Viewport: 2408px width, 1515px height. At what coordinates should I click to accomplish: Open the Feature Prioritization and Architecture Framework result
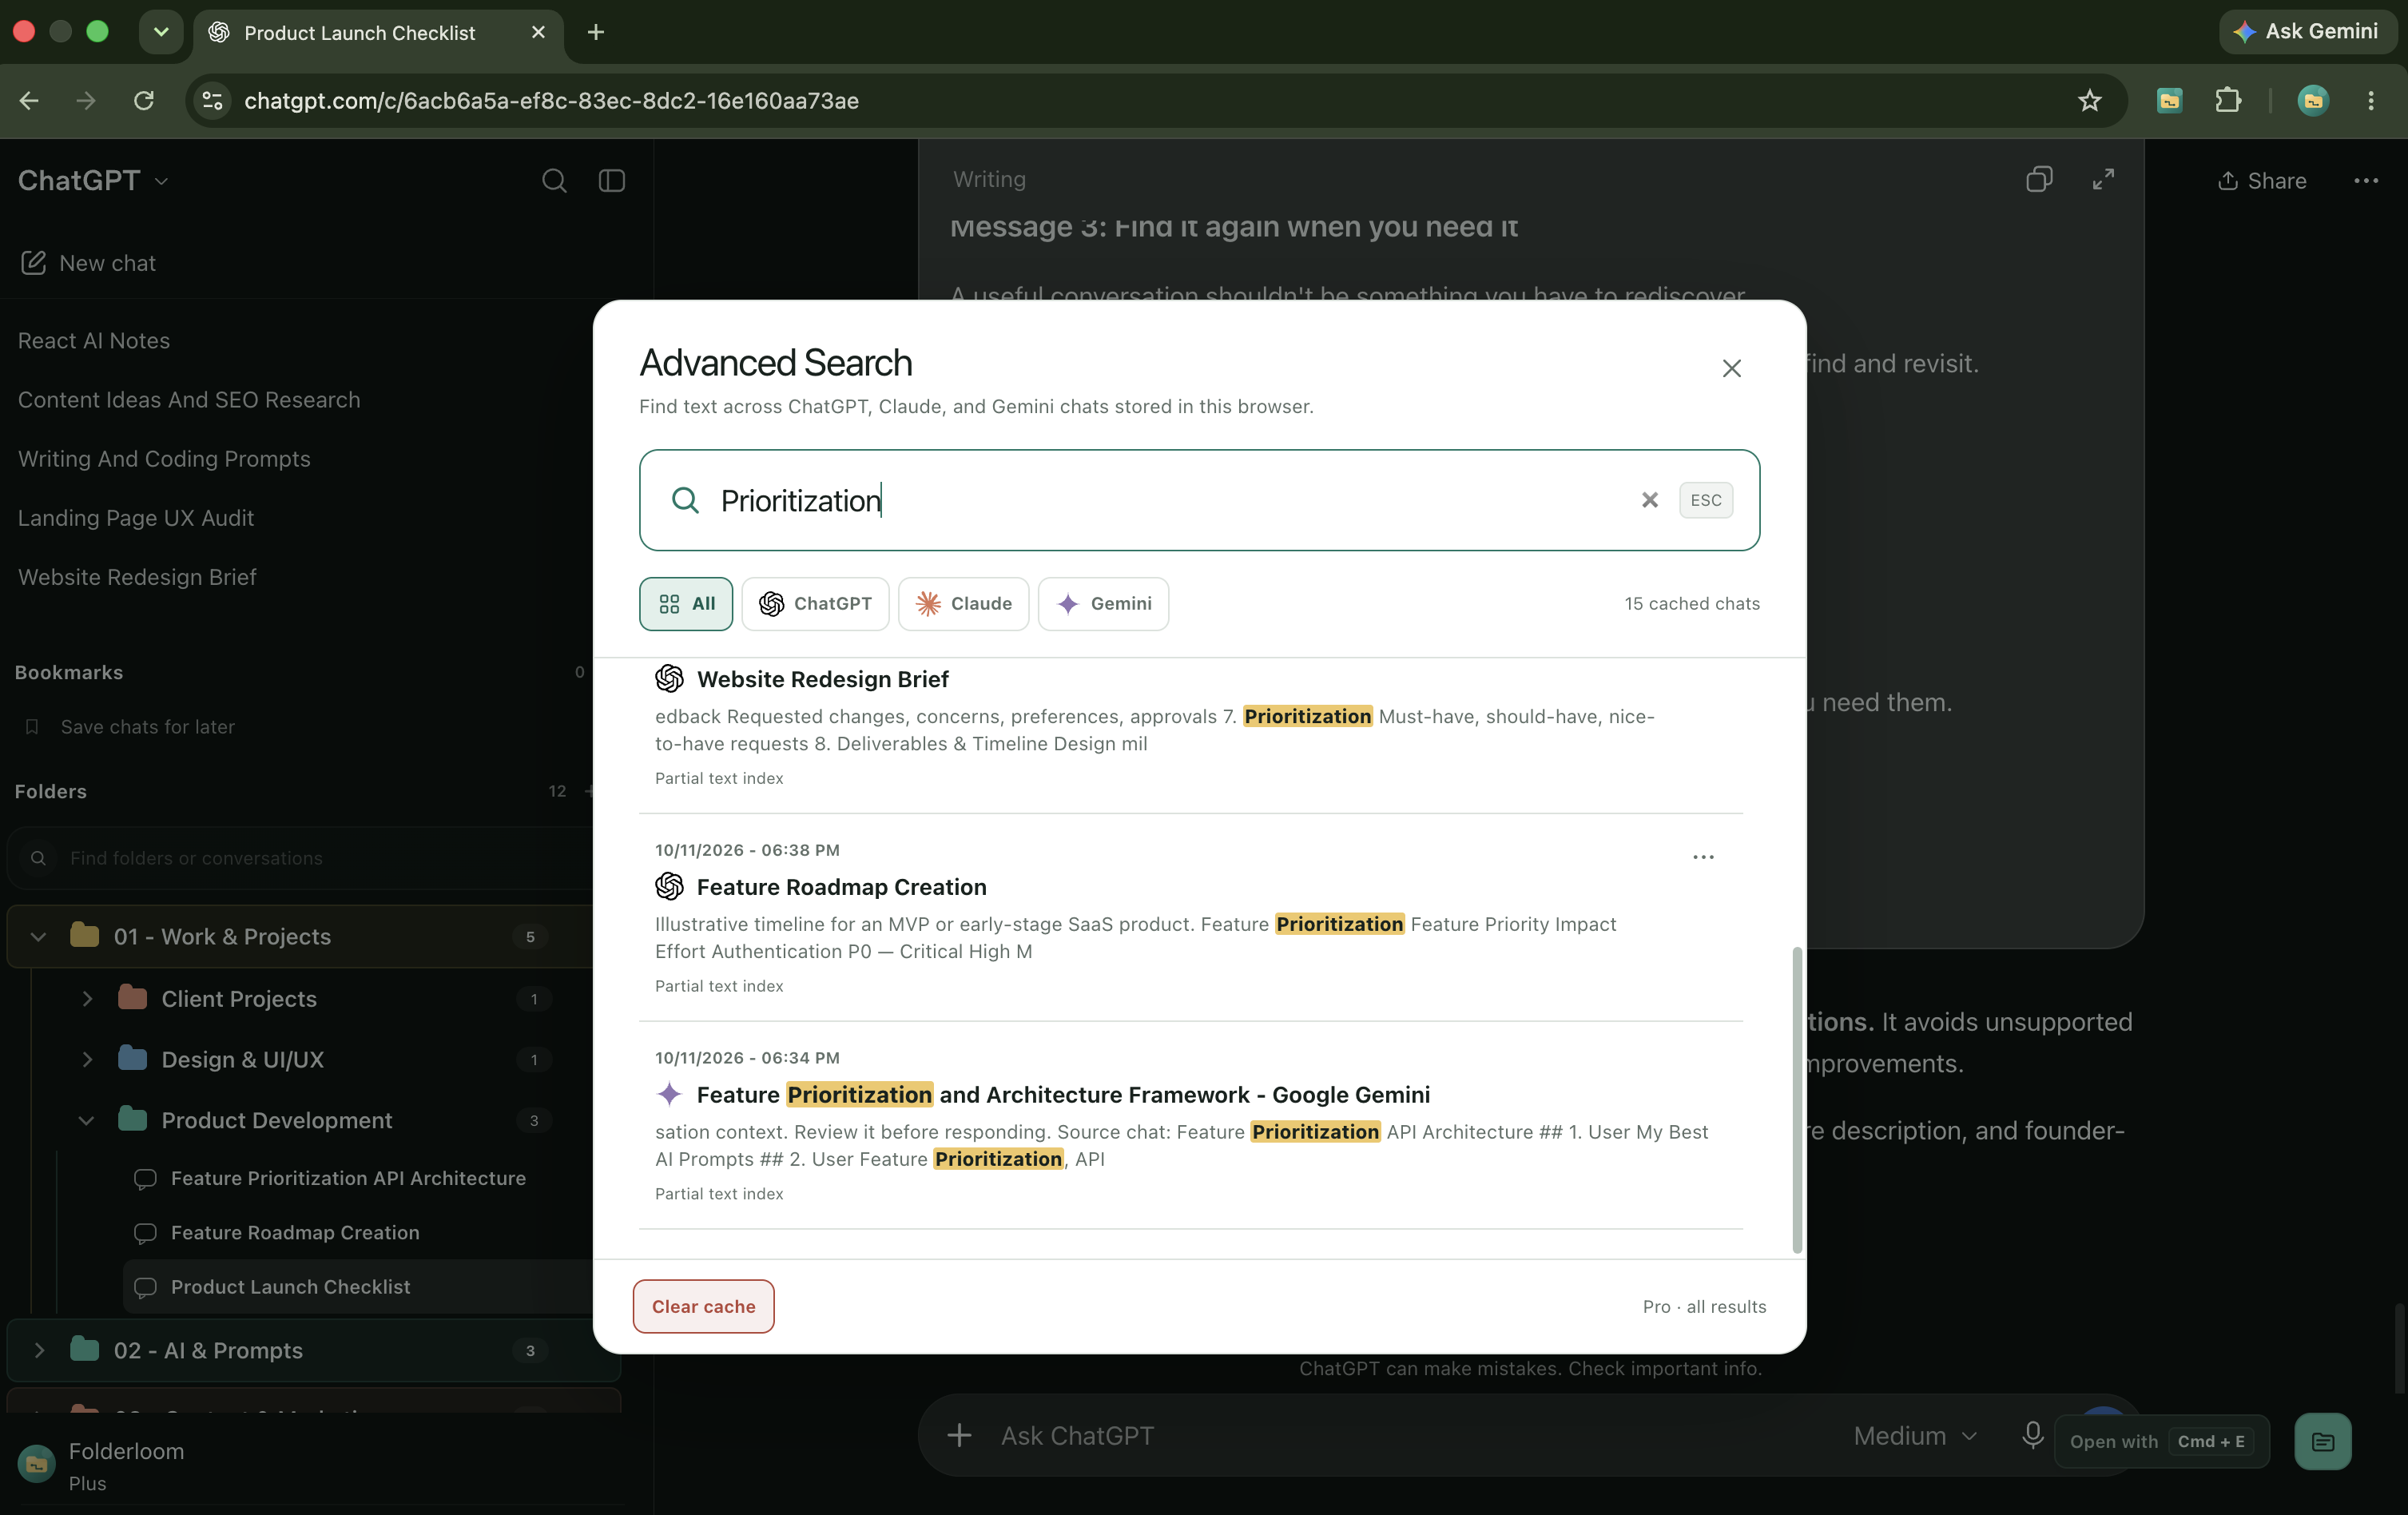click(1063, 1095)
